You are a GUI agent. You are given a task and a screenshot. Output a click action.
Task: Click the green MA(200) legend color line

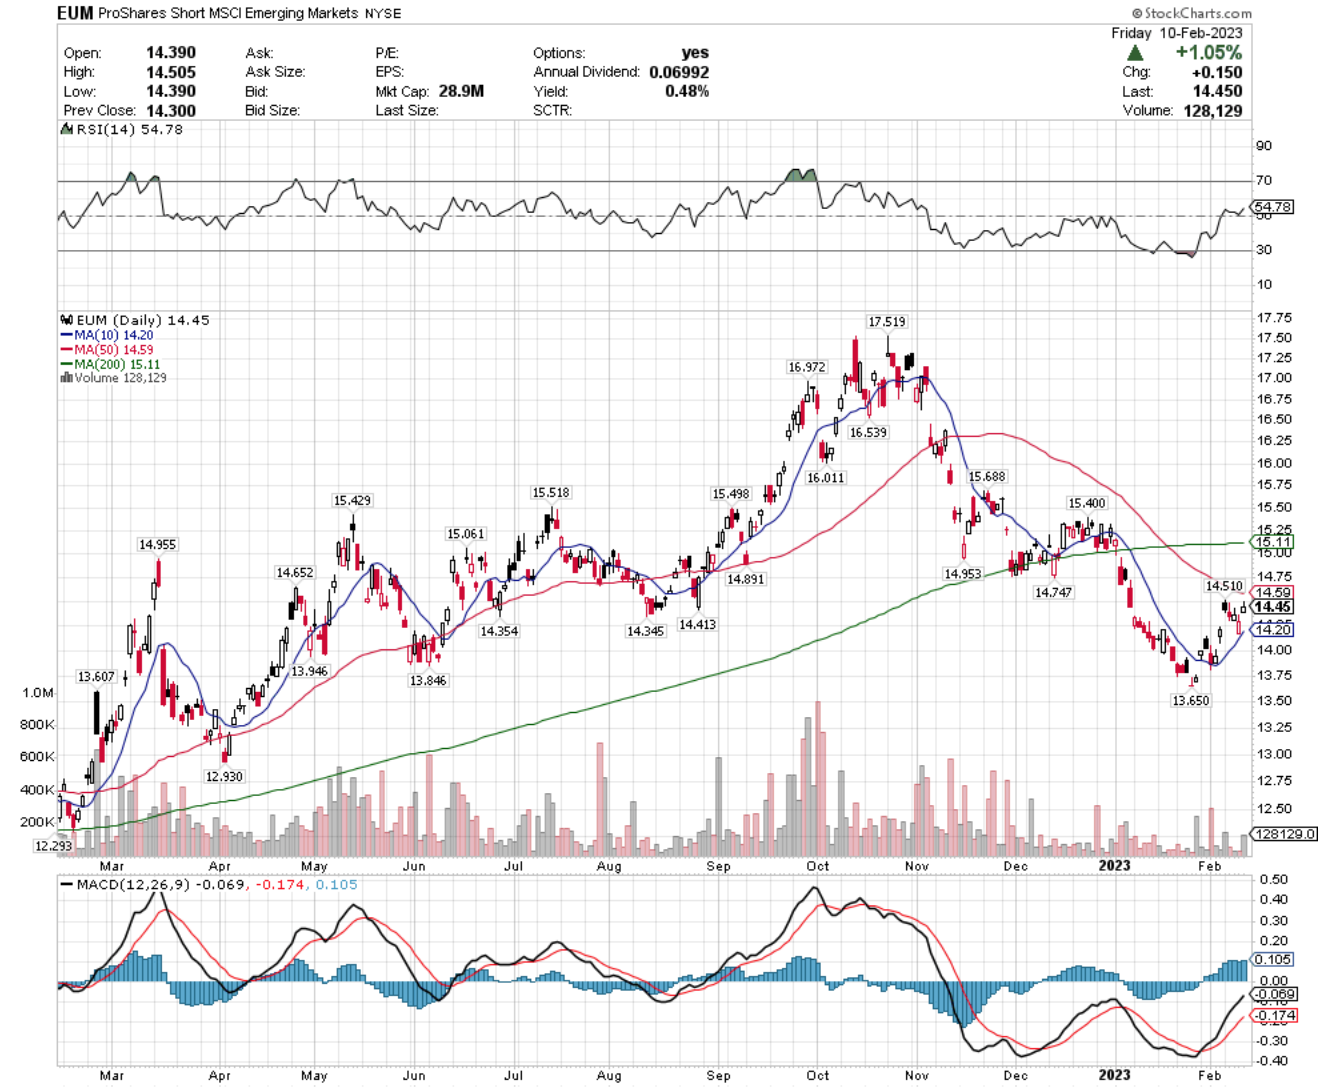coord(67,365)
